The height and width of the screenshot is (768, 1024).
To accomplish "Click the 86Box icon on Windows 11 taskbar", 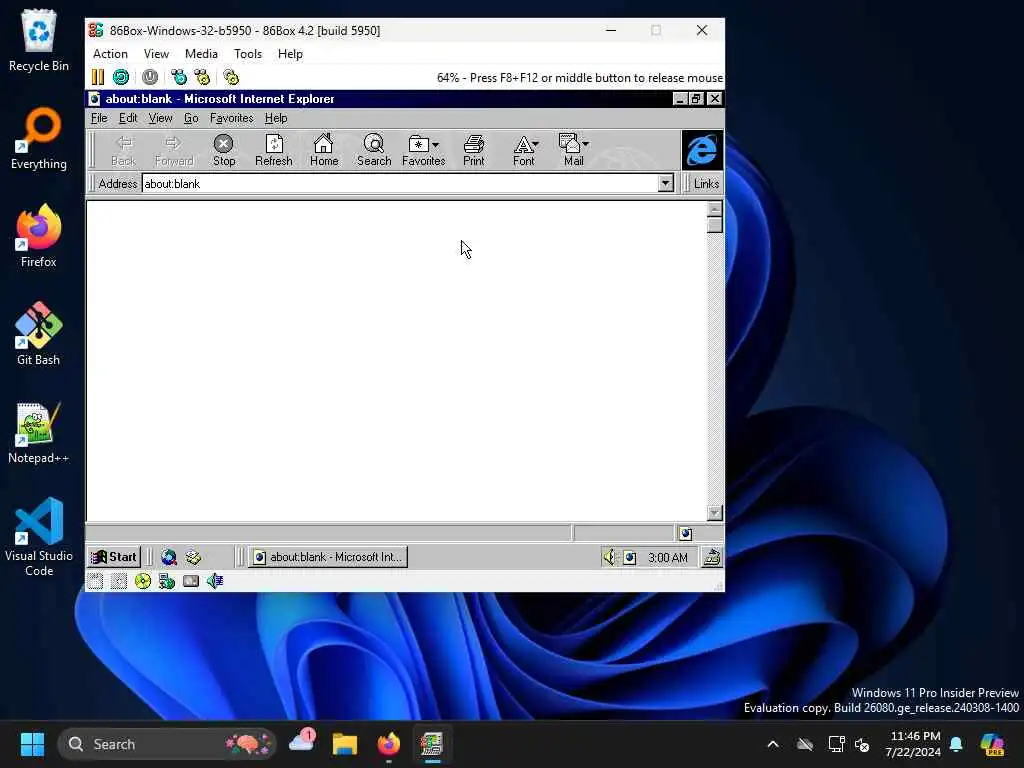I will pyautogui.click(x=432, y=744).
